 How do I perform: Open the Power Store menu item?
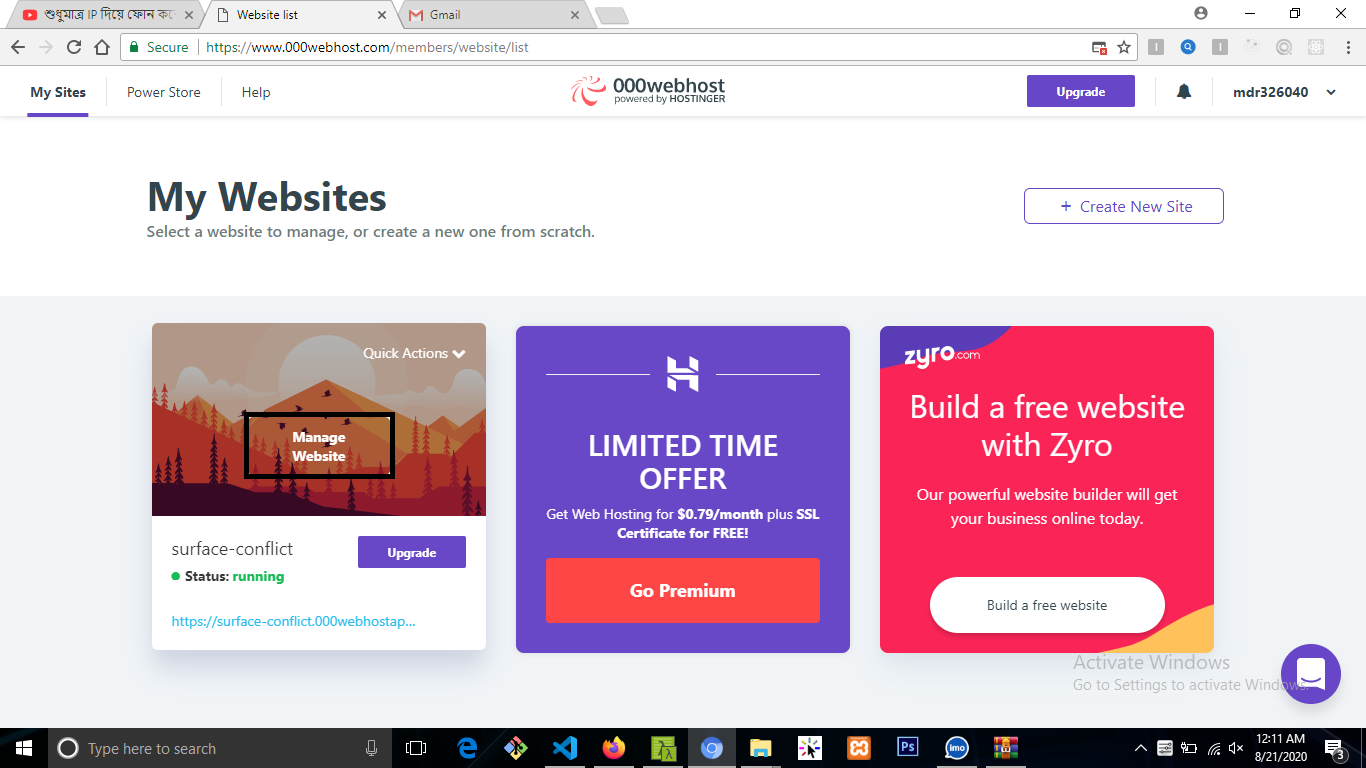pyautogui.click(x=164, y=92)
